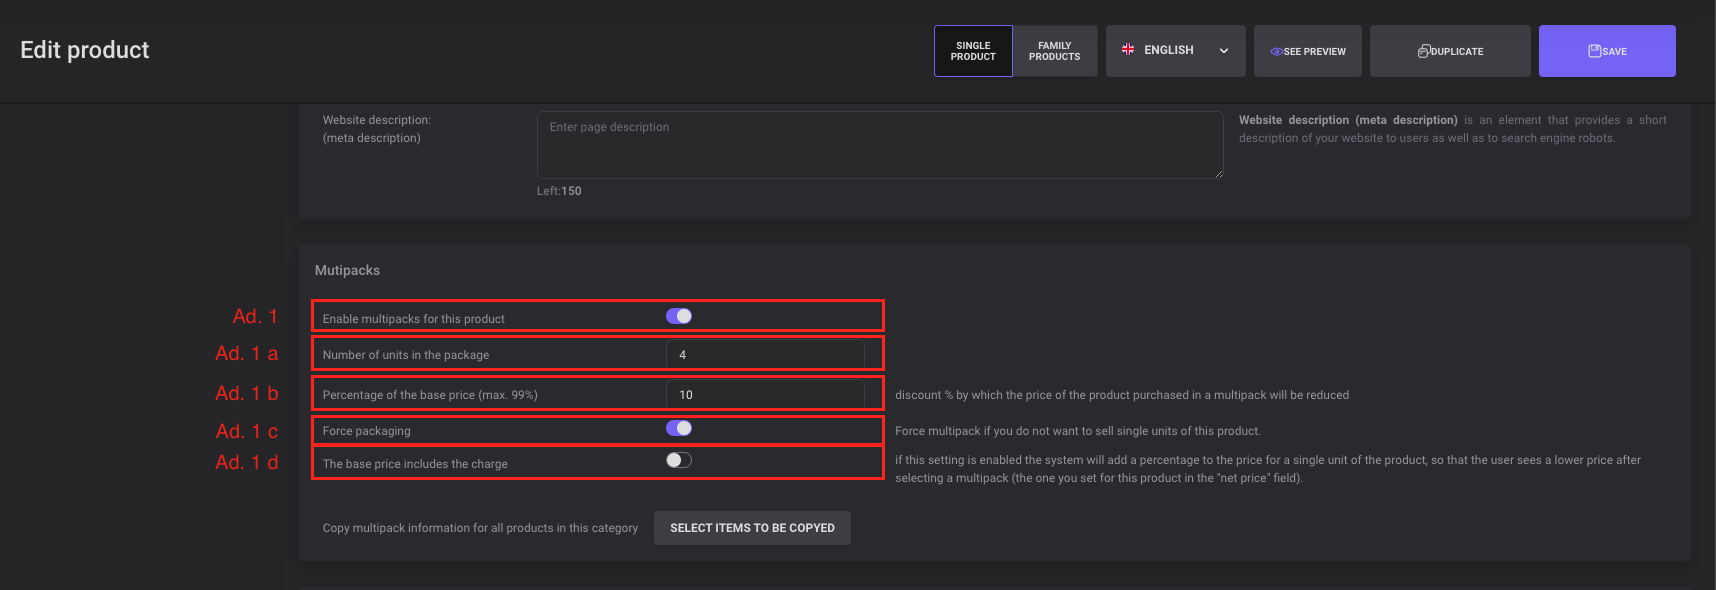Screen dimensions: 1716x590
Task: Click the See Preview button text
Action: click(1315, 52)
